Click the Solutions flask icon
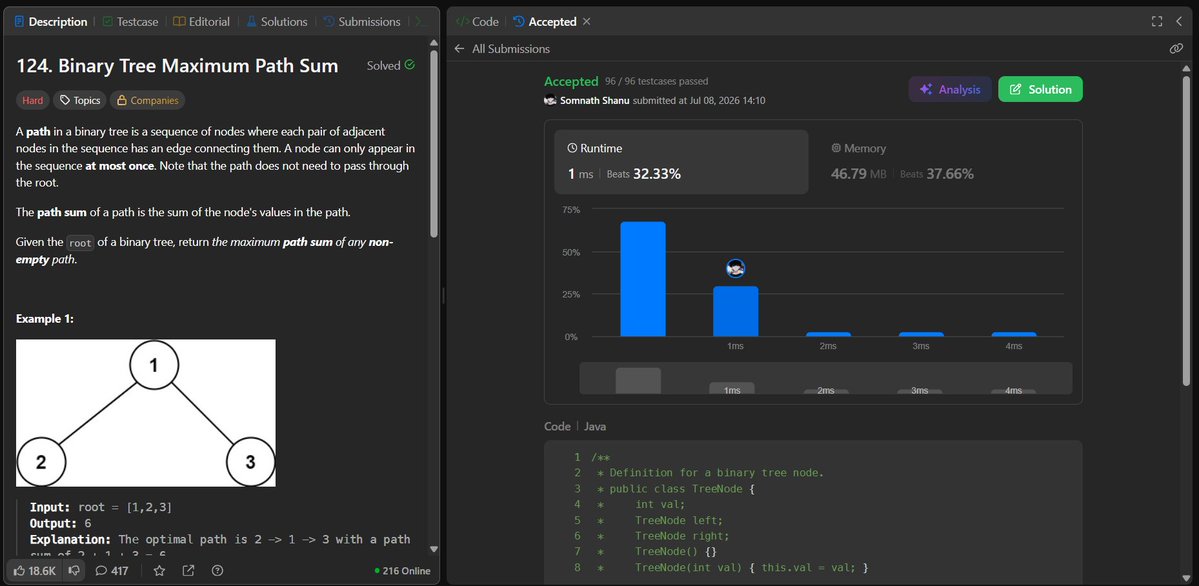 pos(251,21)
